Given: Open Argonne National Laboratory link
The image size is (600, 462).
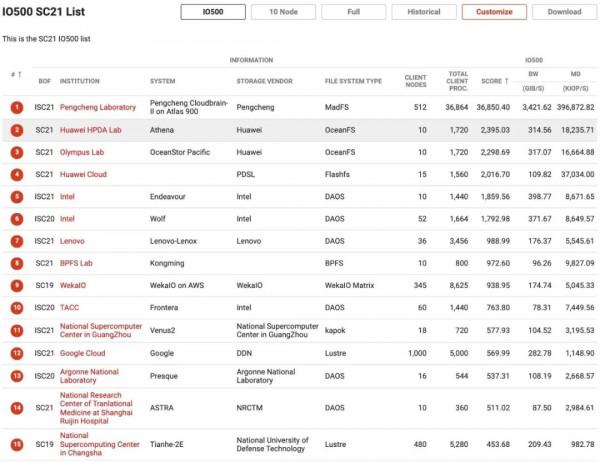Looking at the screenshot, I should click(92, 374).
